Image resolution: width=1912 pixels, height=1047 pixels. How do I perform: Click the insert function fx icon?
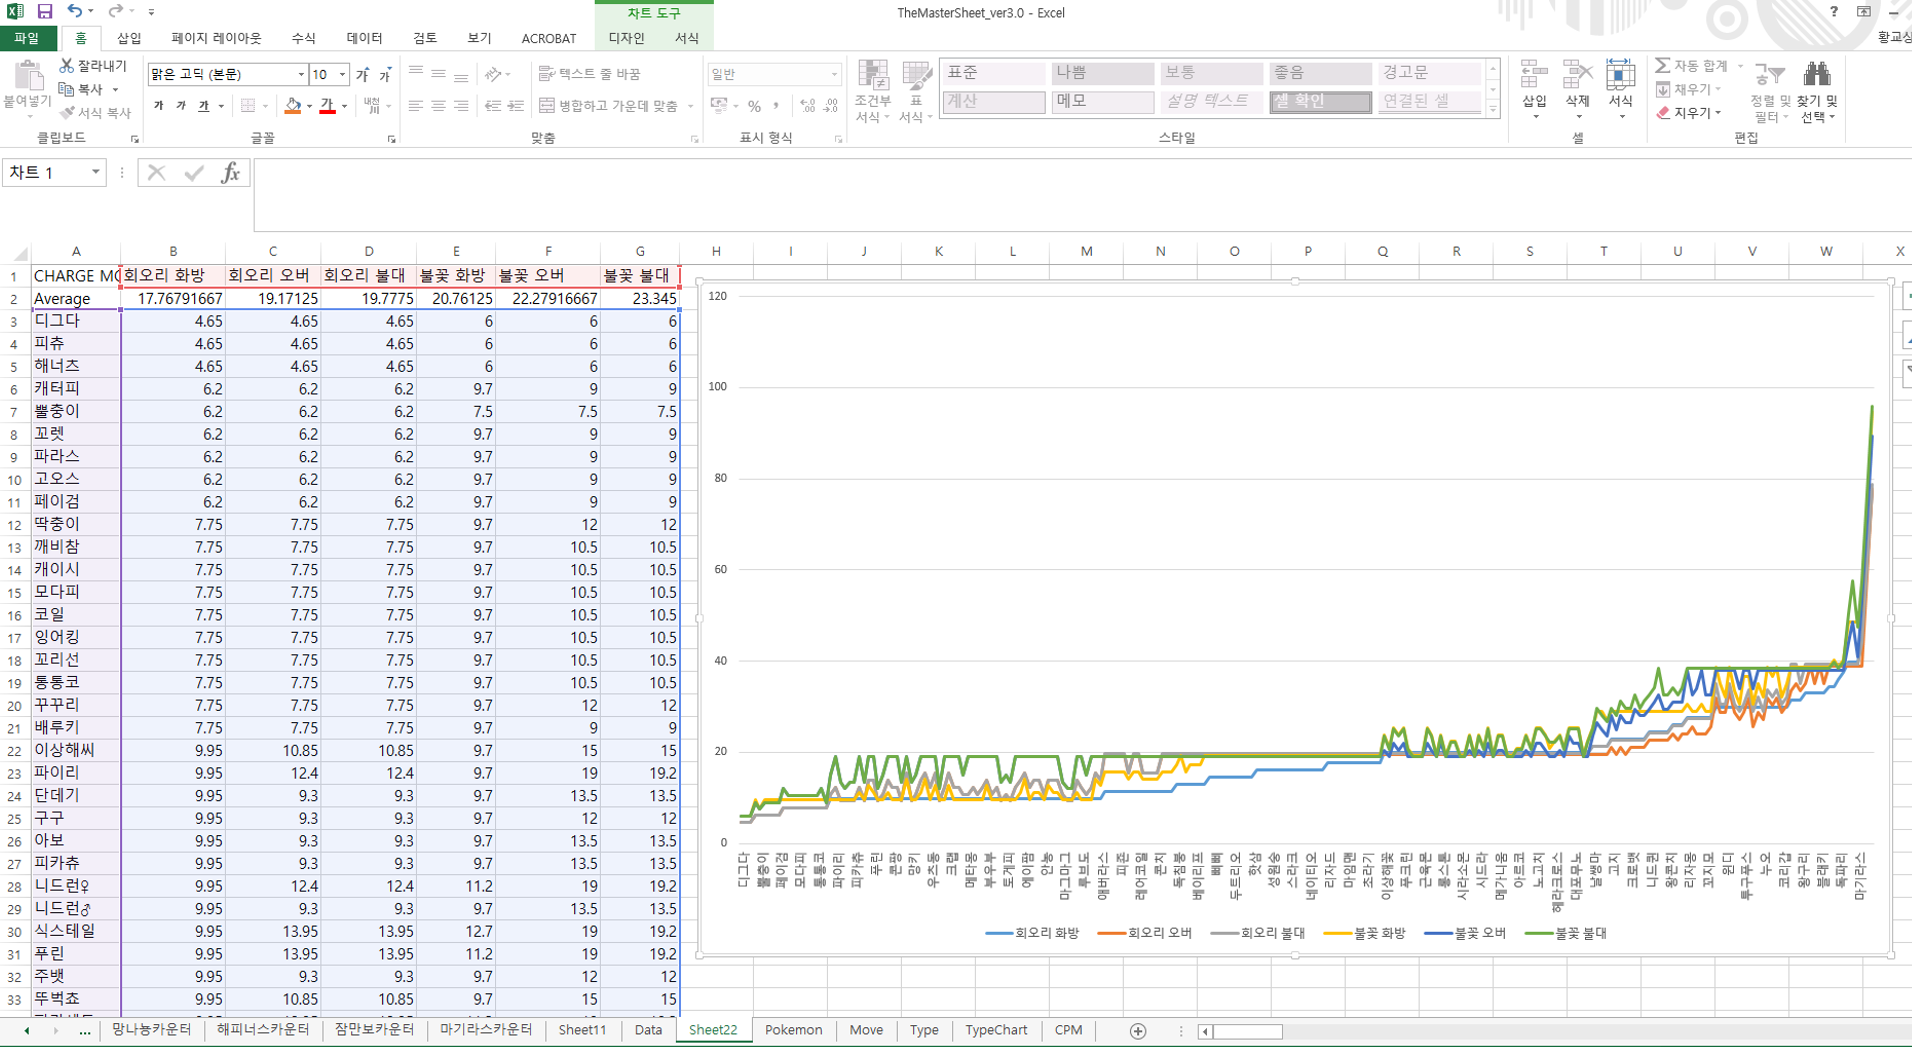coord(230,173)
